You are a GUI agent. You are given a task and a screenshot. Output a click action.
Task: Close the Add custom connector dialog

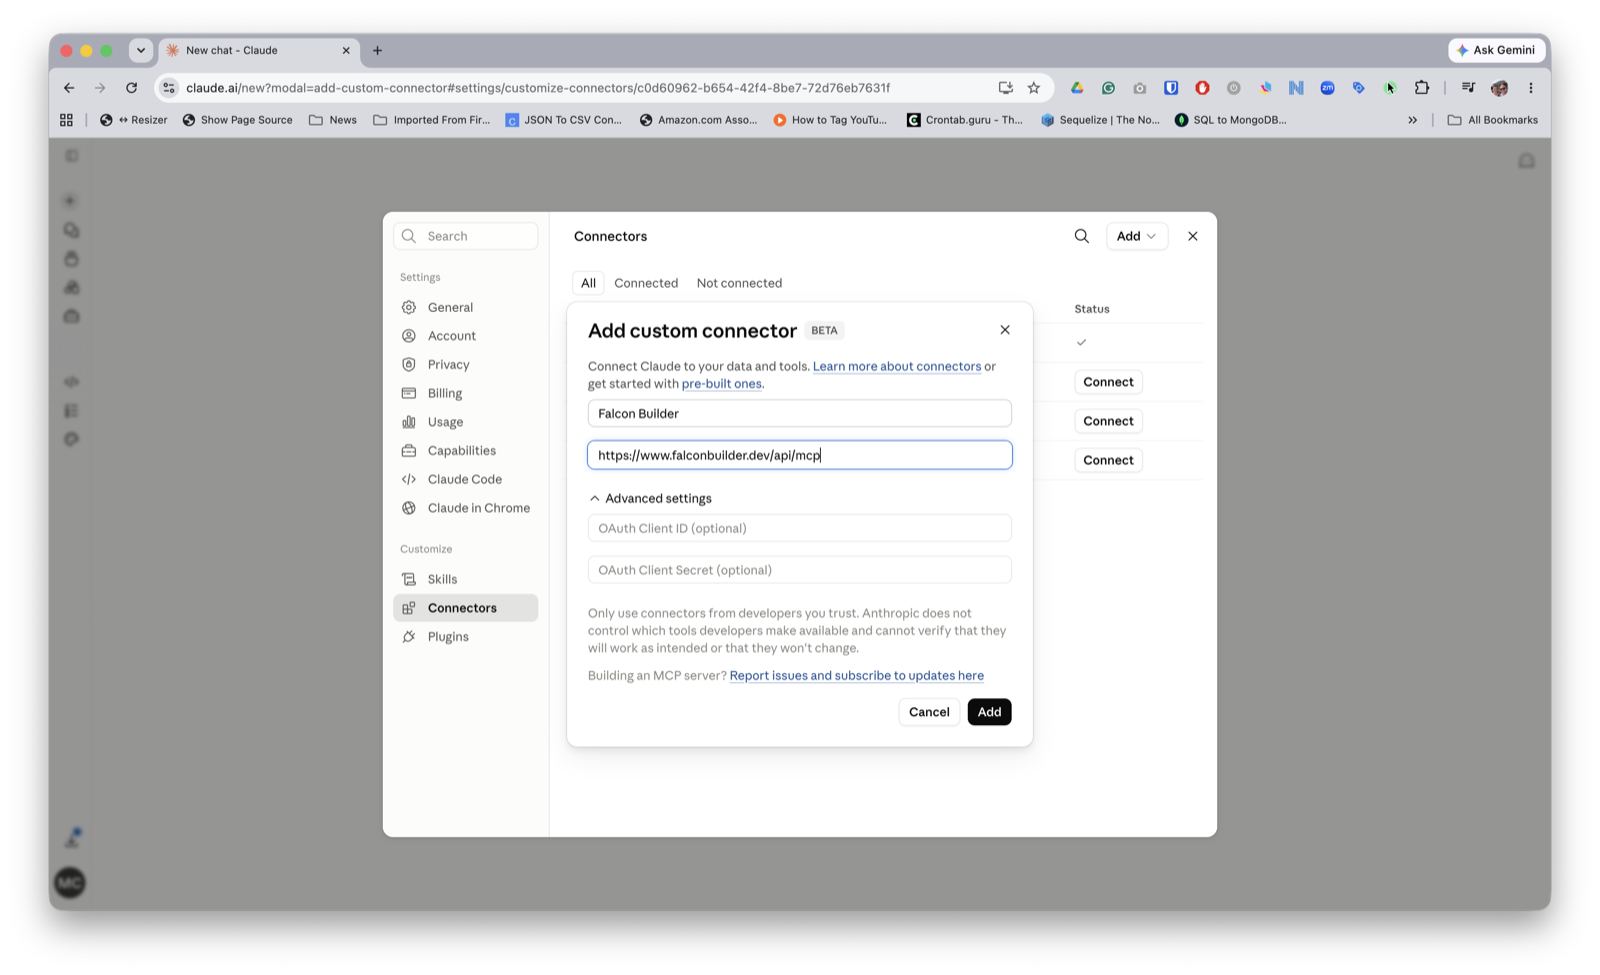coord(1005,330)
